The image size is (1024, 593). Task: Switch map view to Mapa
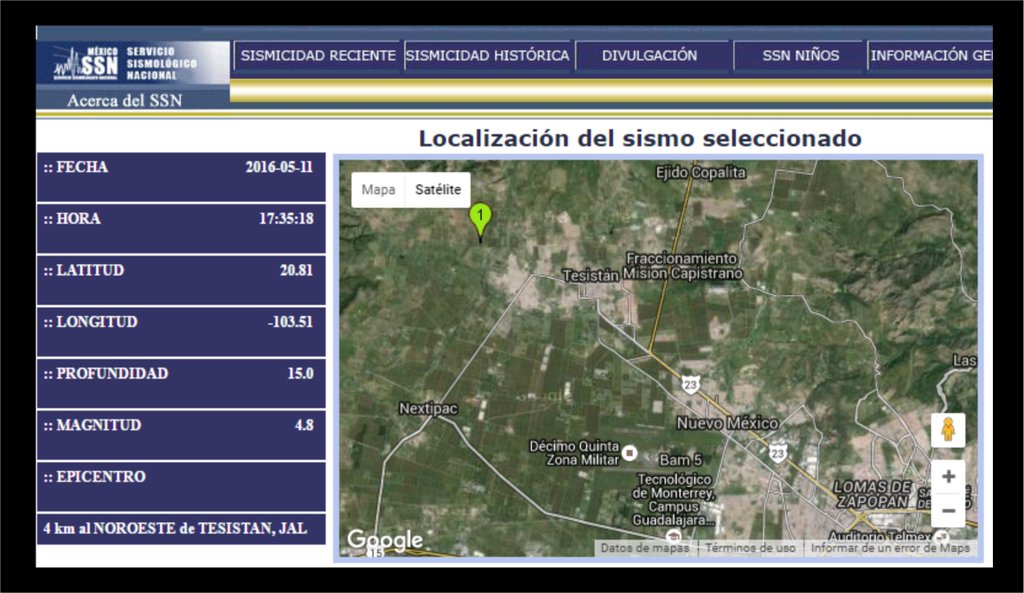coord(378,189)
